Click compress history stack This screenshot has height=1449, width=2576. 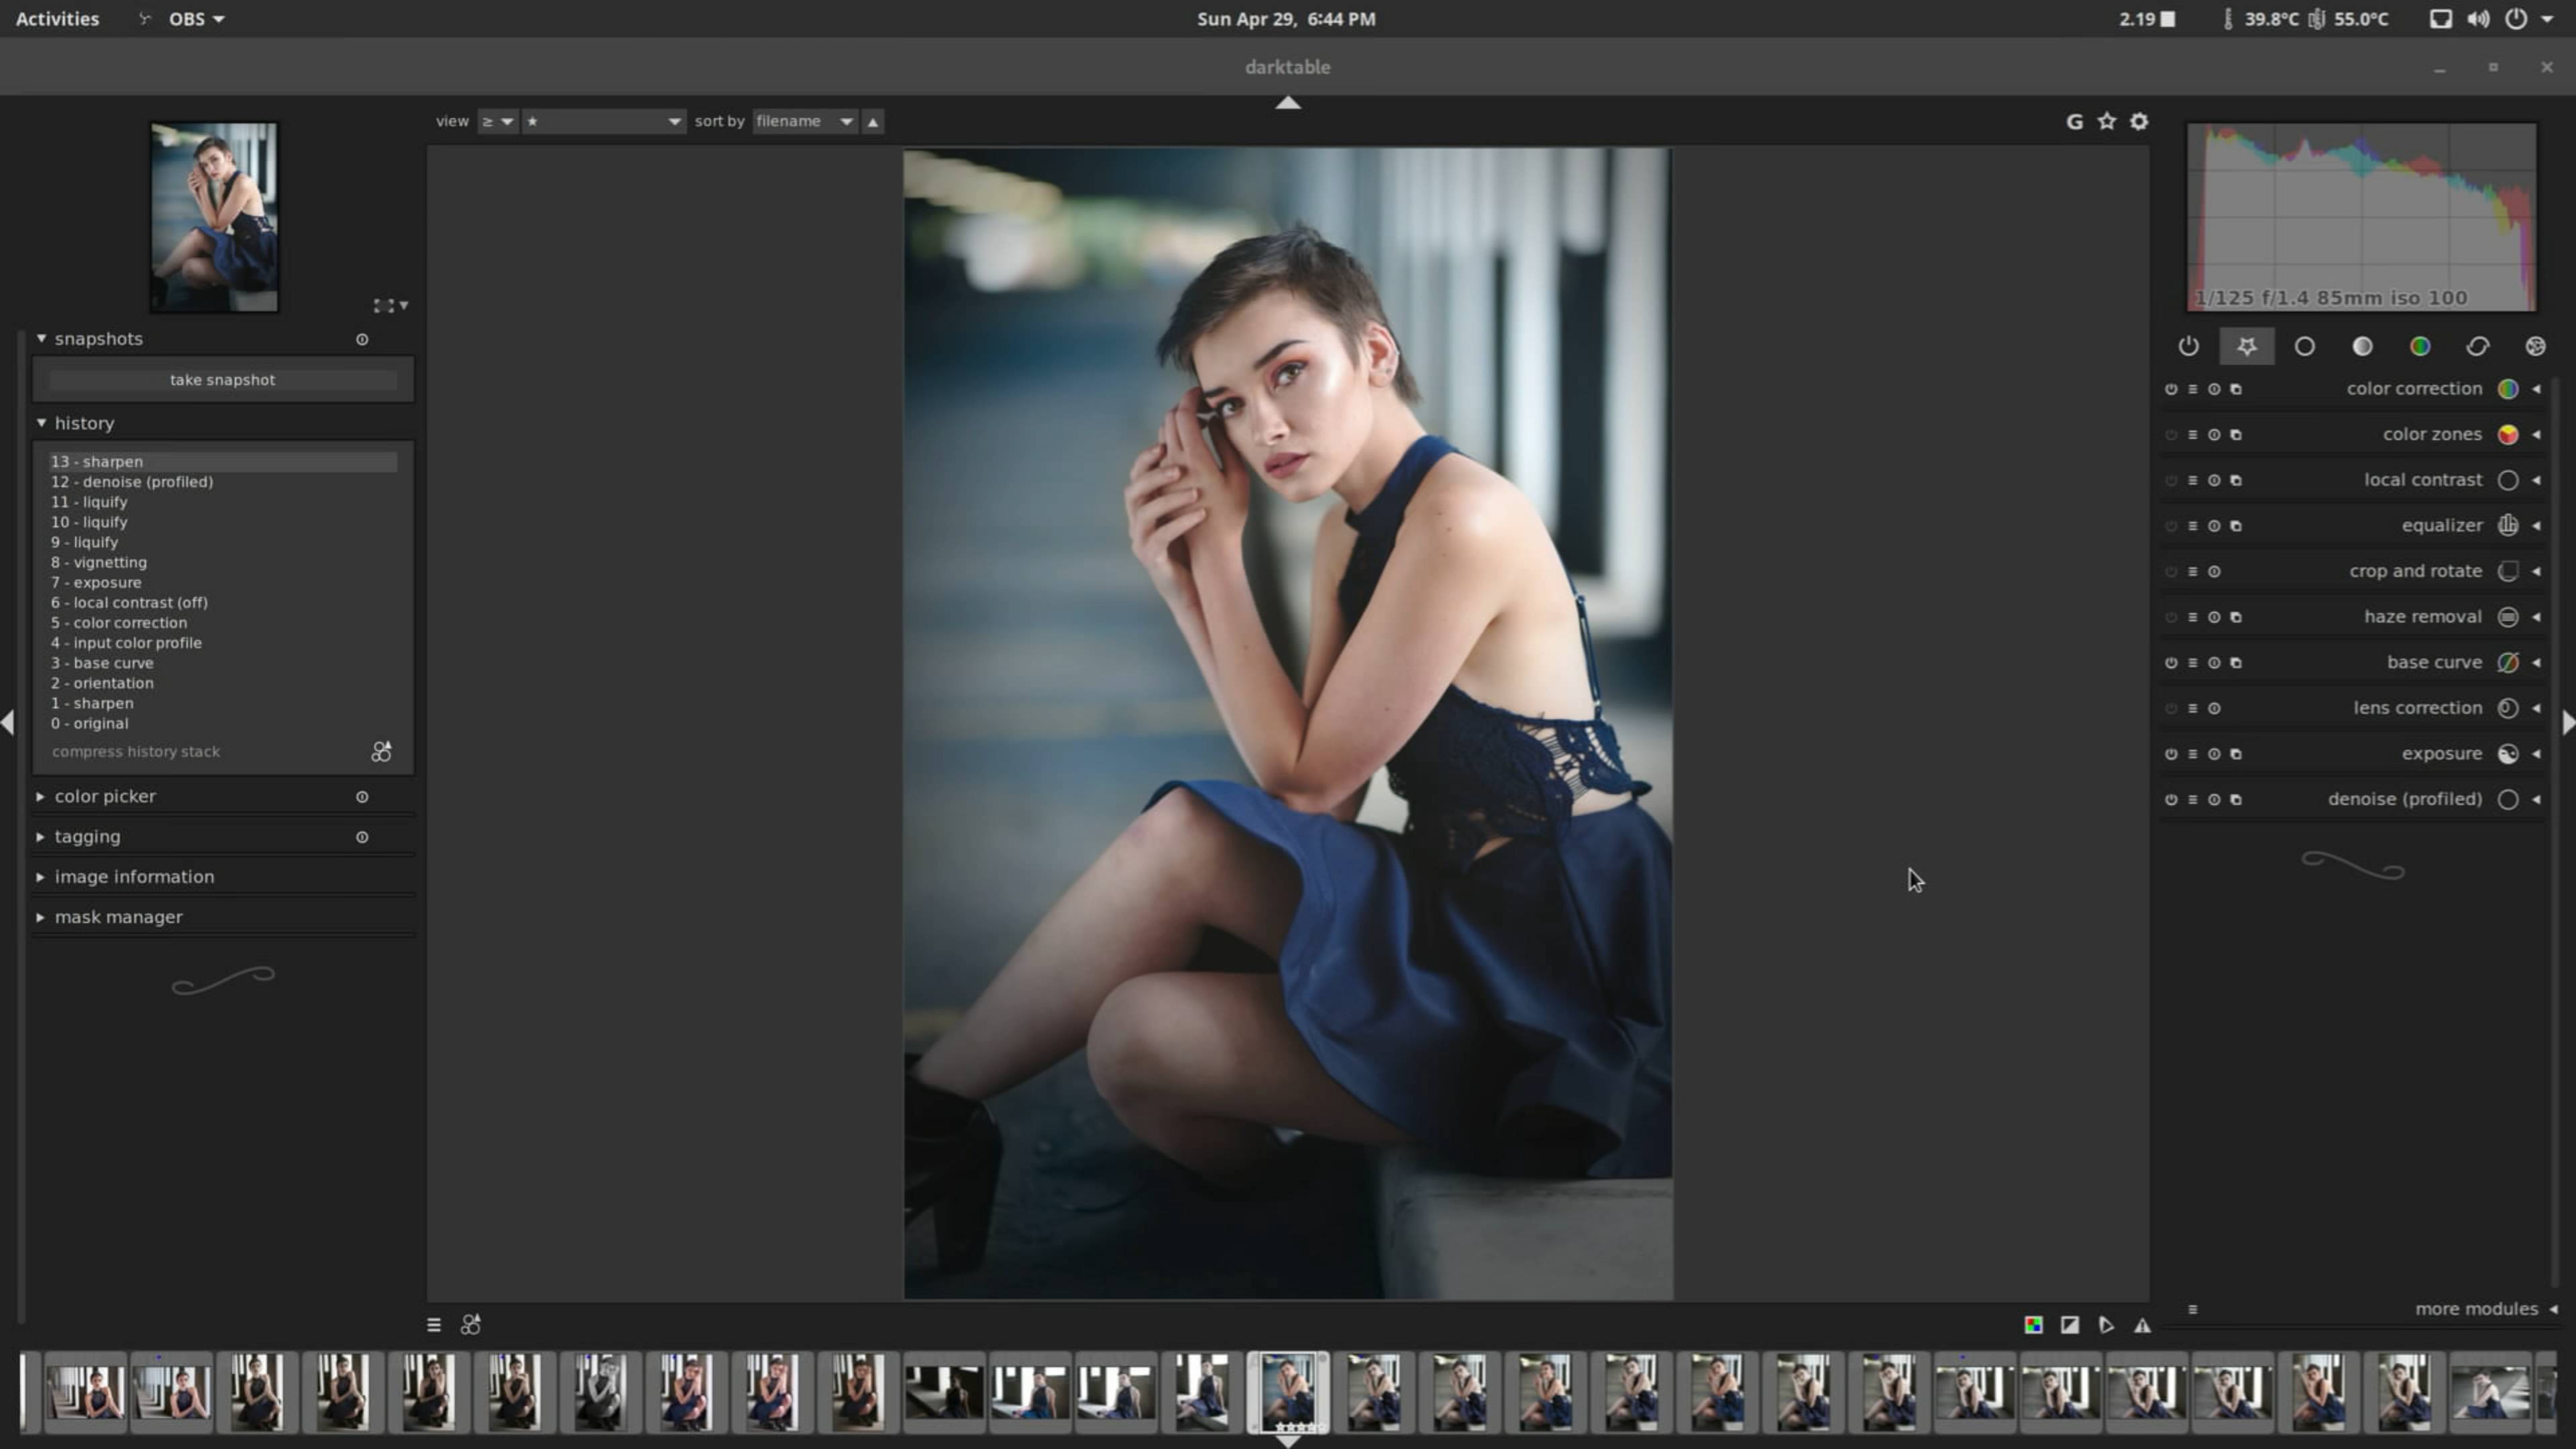click(x=136, y=752)
